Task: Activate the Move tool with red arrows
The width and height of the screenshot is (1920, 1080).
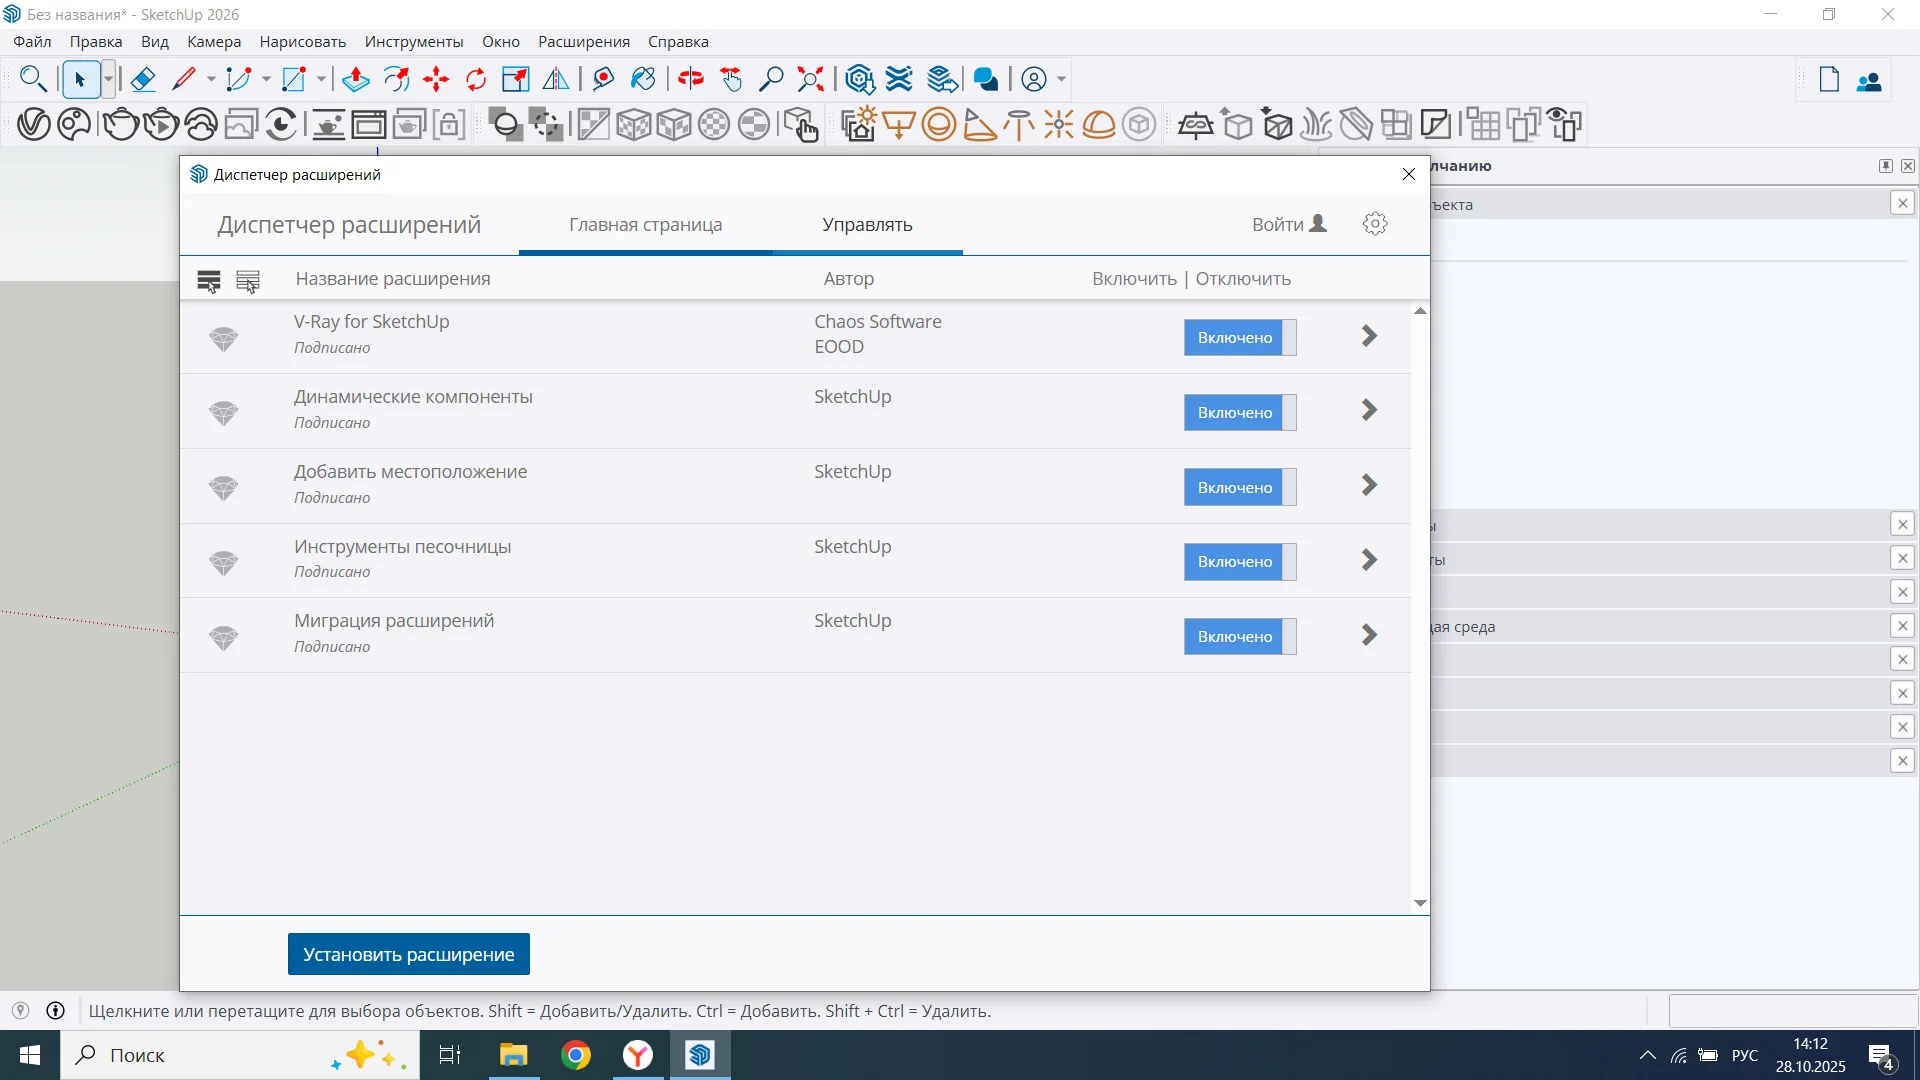Action: (x=436, y=79)
